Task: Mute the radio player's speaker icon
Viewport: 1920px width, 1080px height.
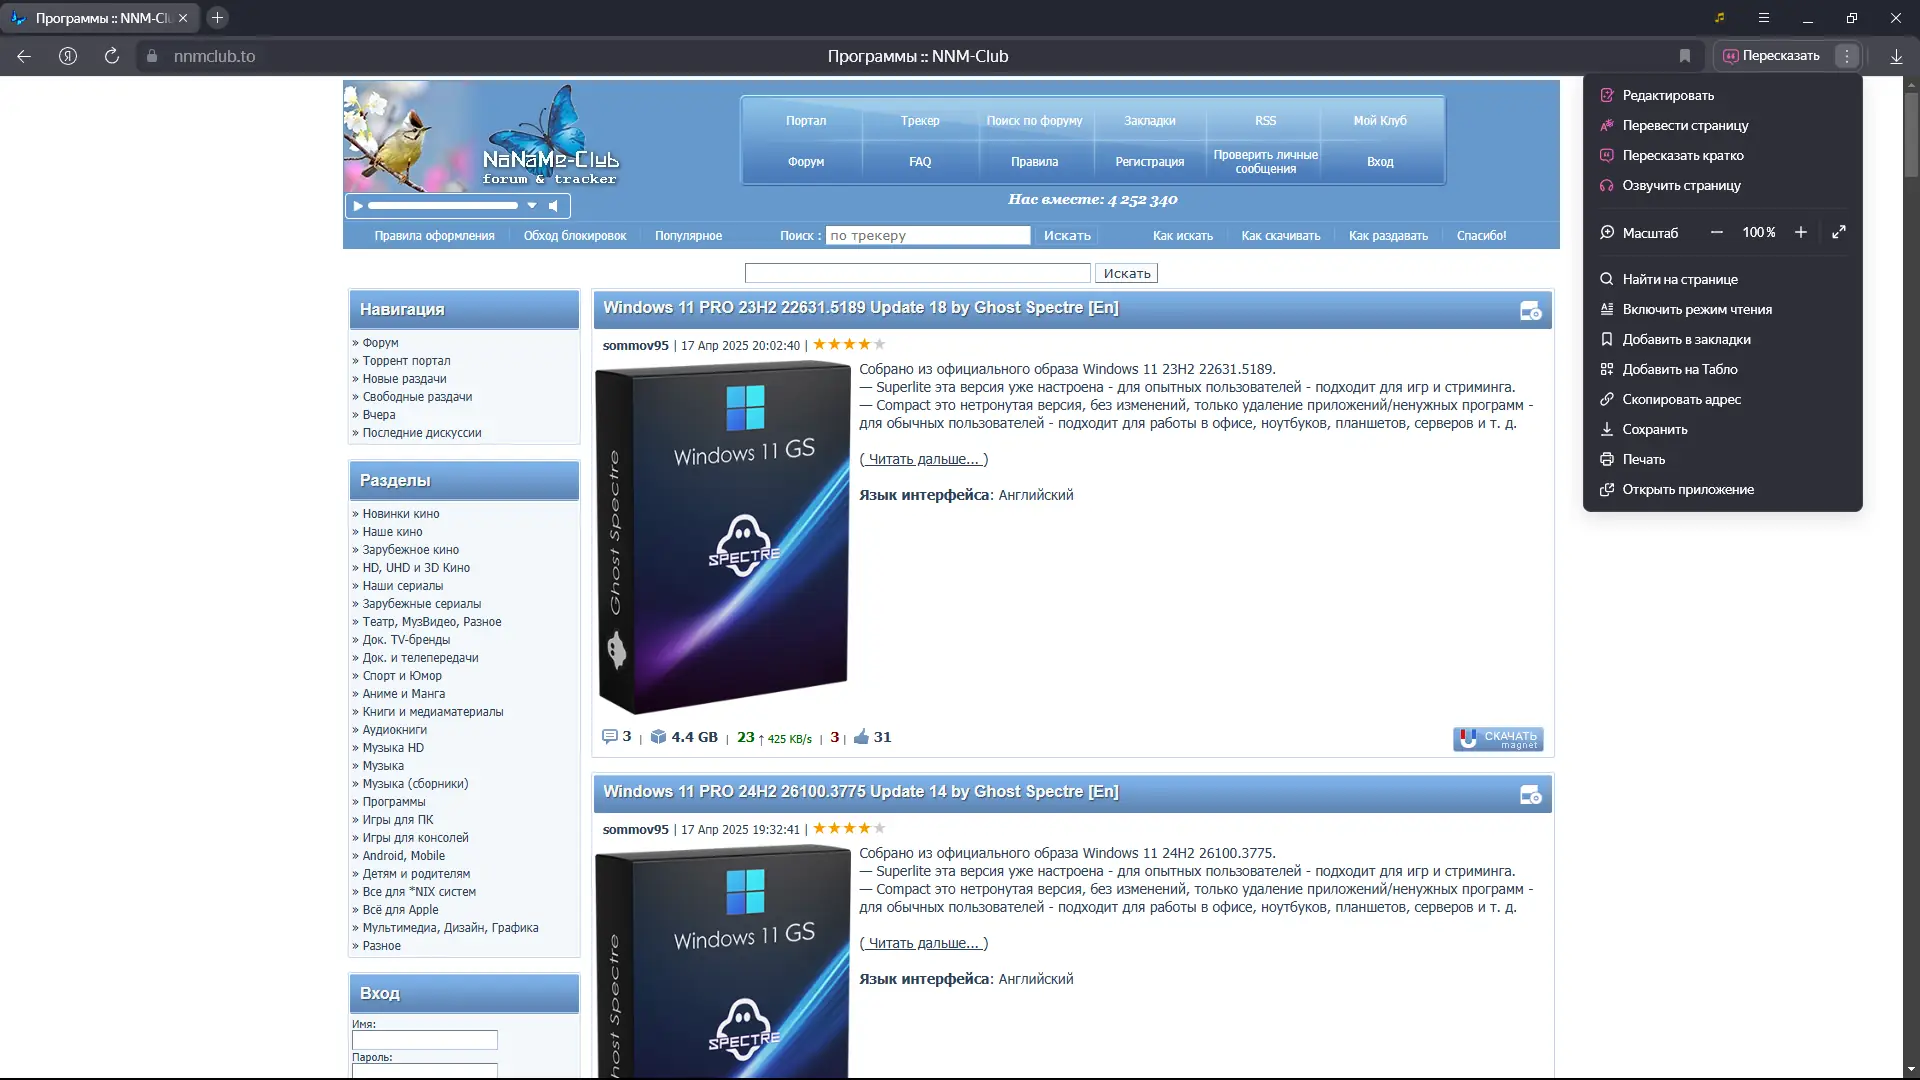Action: 554,206
